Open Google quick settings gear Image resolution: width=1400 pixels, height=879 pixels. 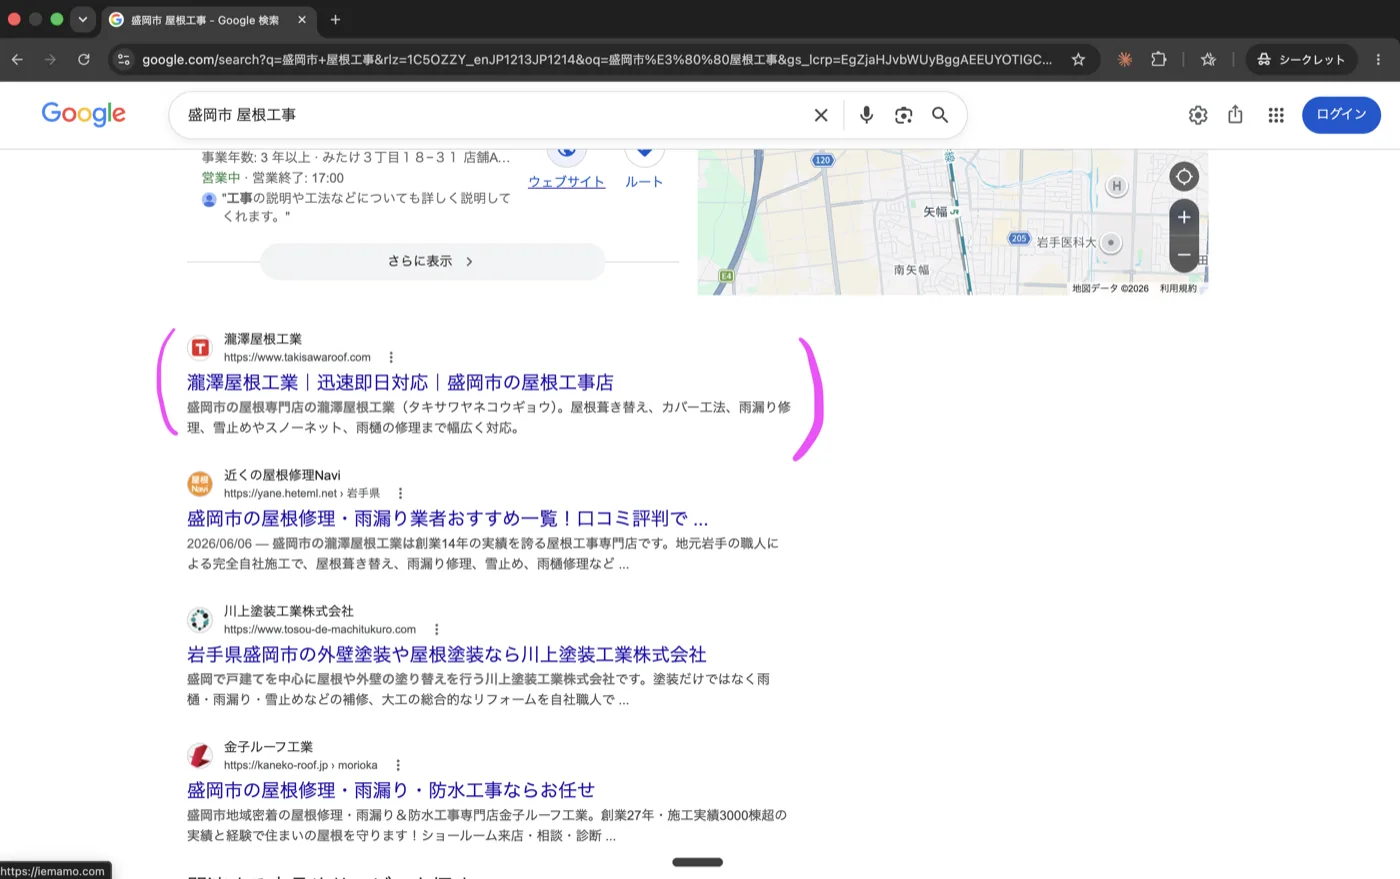1198,115
